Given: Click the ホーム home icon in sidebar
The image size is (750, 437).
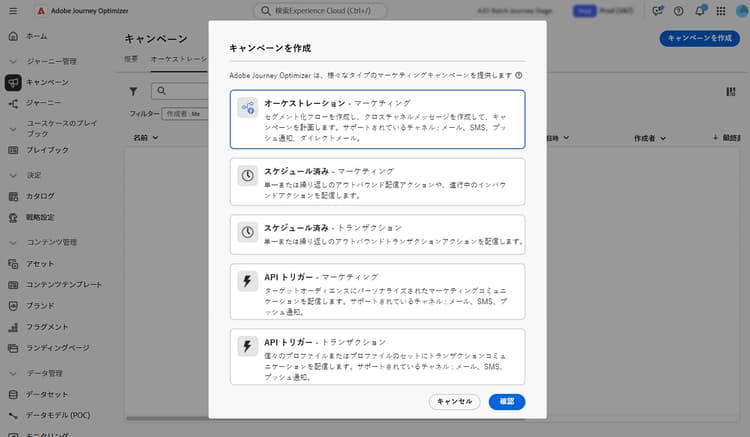Looking at the screenshot, I should point(13,36).
